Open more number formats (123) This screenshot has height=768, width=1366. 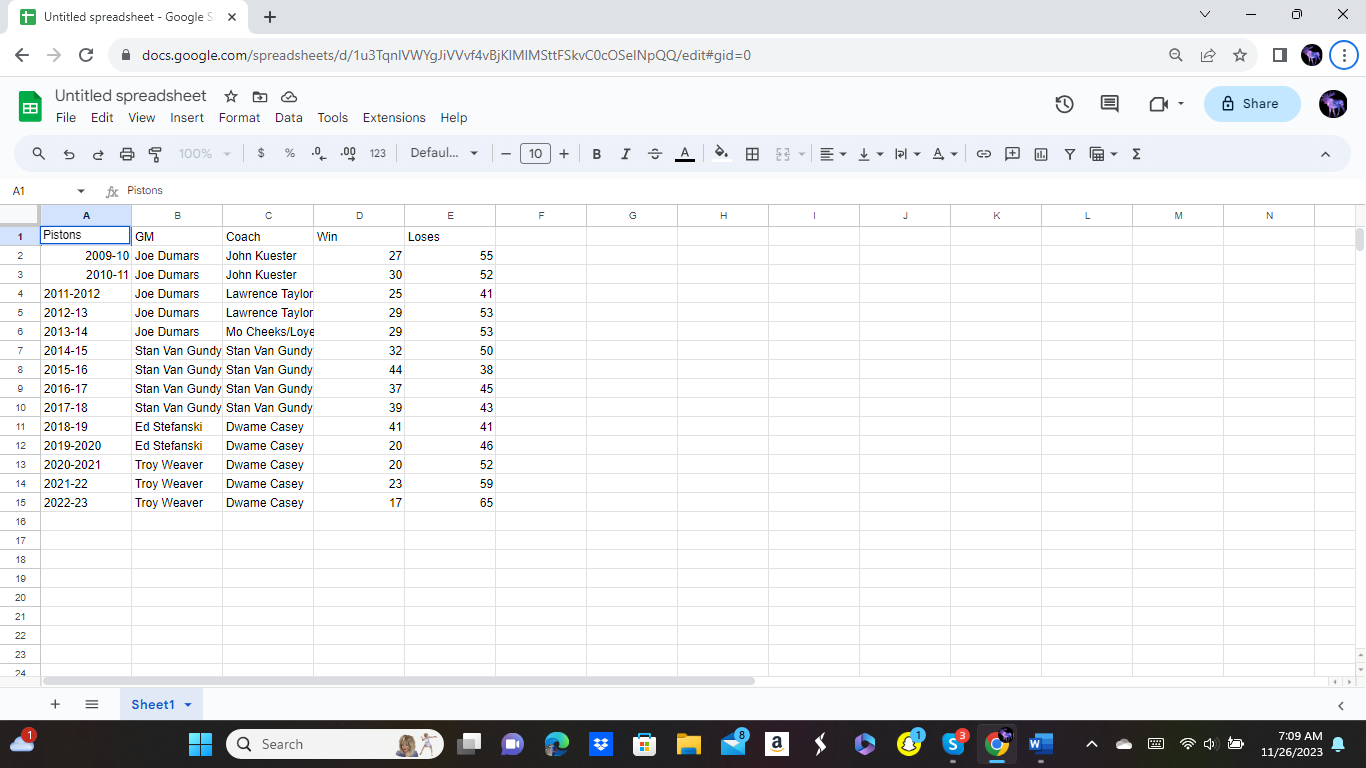click(x=377, y=154)
